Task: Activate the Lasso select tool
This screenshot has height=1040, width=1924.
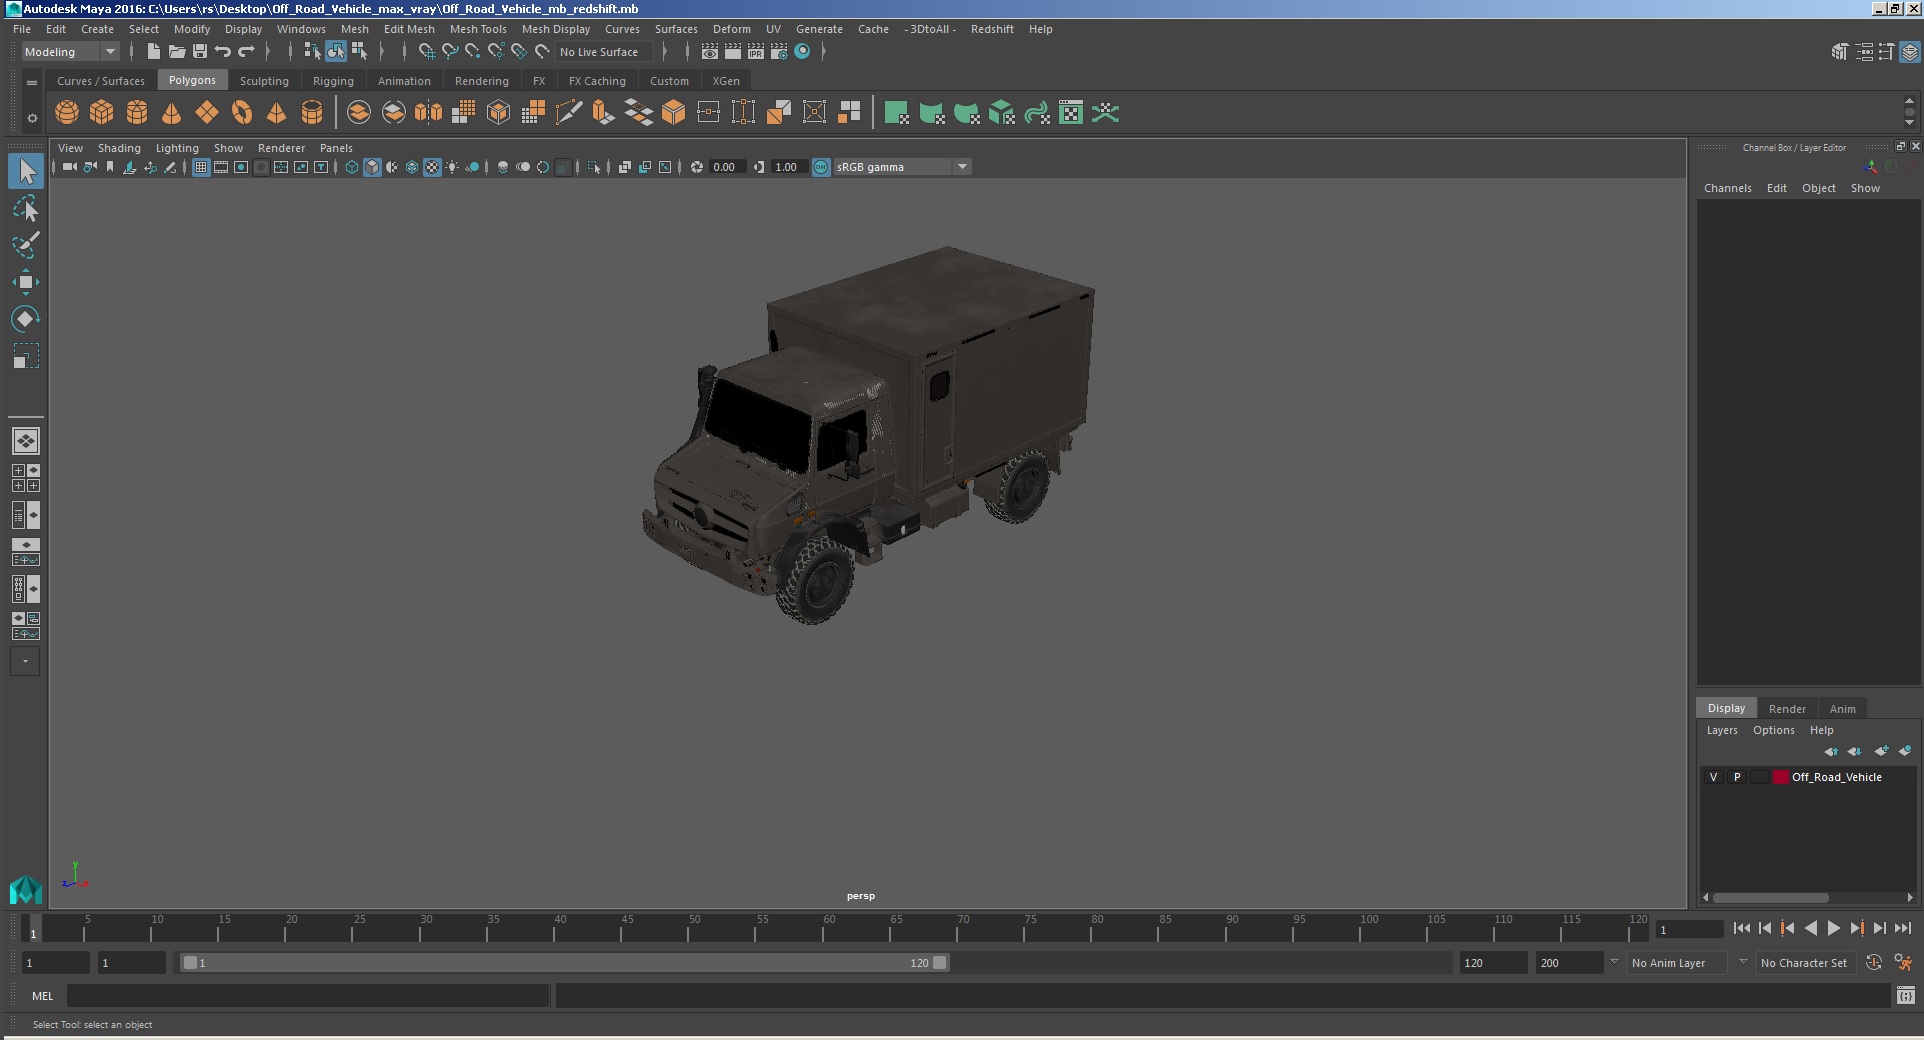Action: pyautogui.click(x=26, y=208)
